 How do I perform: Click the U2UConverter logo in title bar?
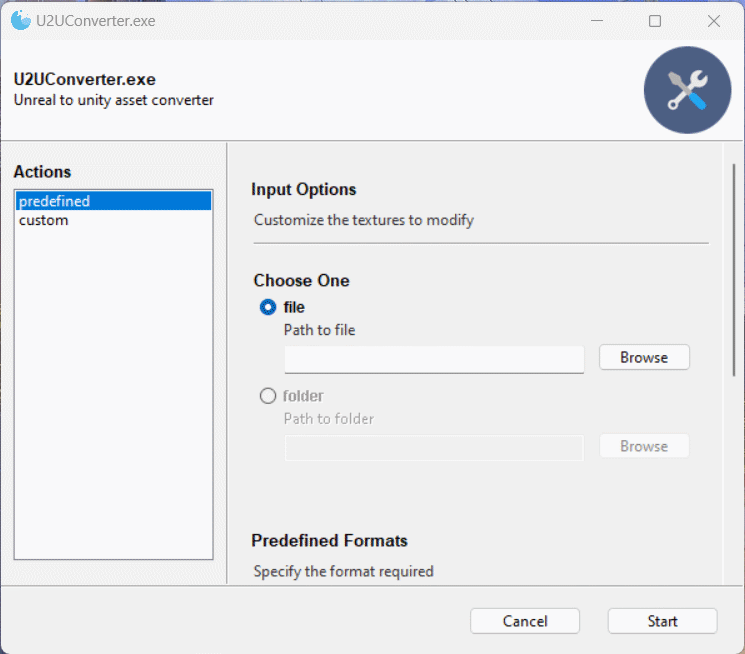click(20, 20)
